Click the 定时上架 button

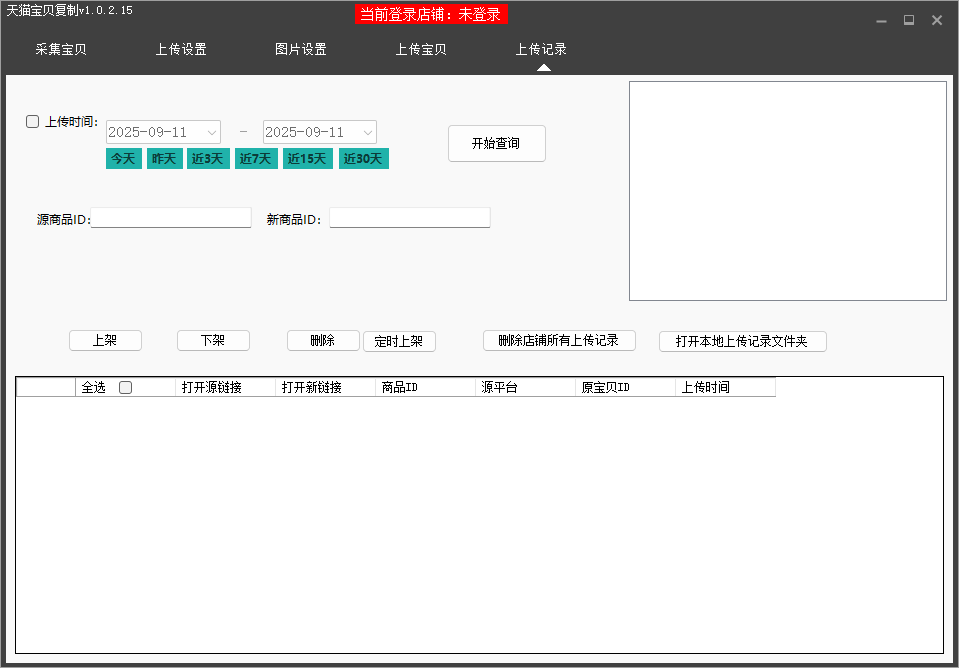click(x=399, y=341)
